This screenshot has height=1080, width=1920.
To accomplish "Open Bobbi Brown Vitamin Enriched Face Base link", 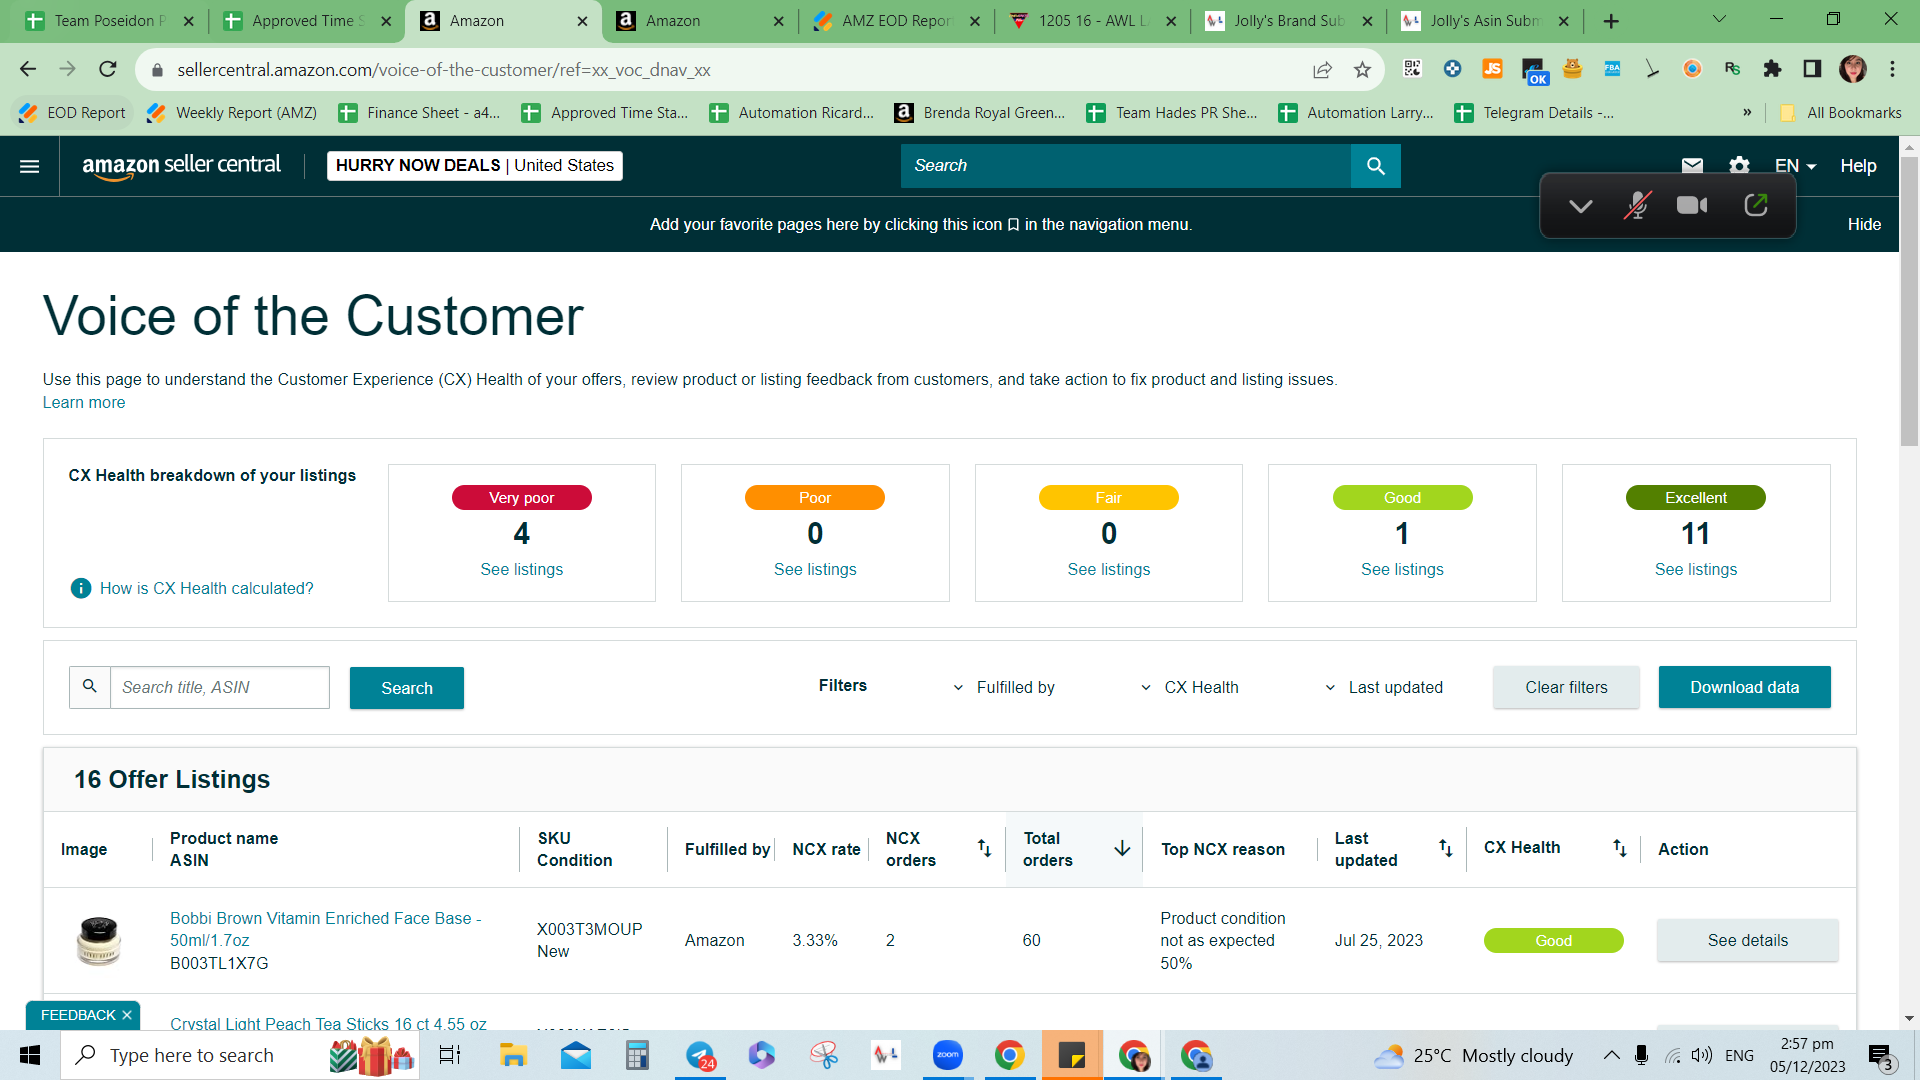I will (x=325, y=929).
